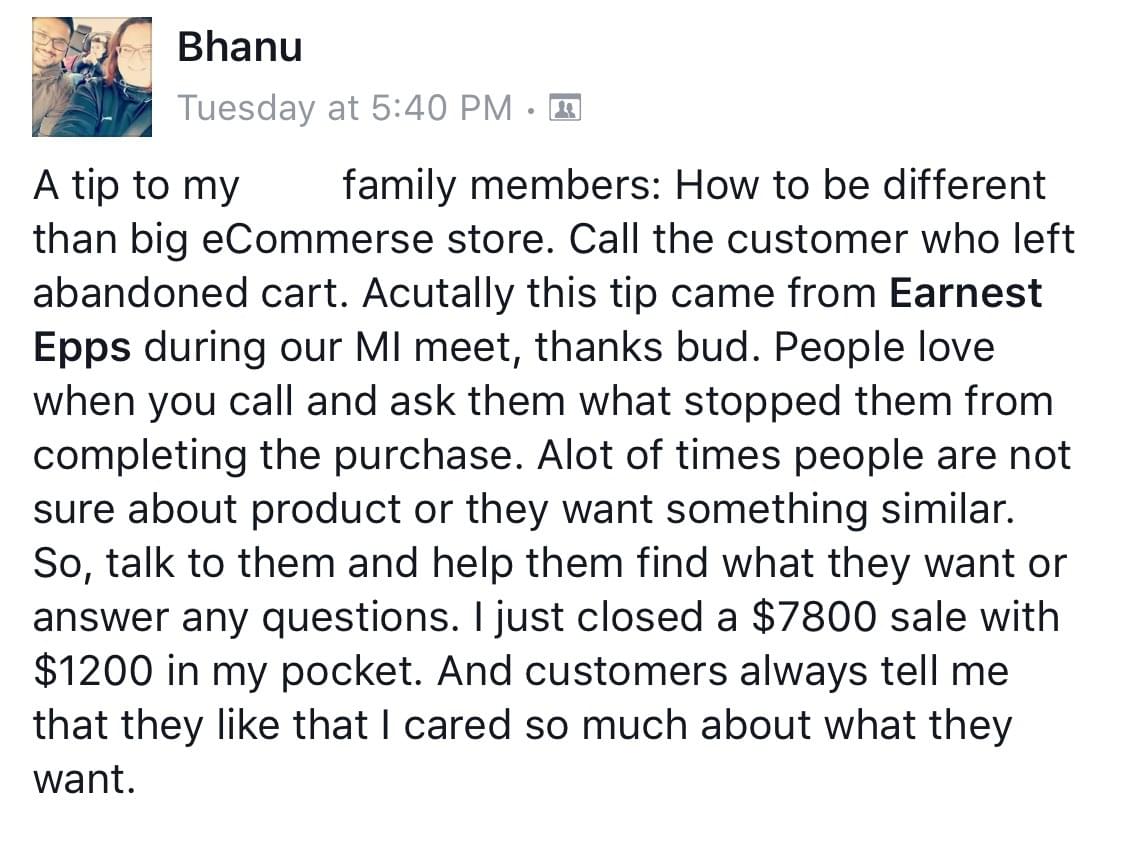Tap the bold Epps tagged surname

(x=82, y=347)
